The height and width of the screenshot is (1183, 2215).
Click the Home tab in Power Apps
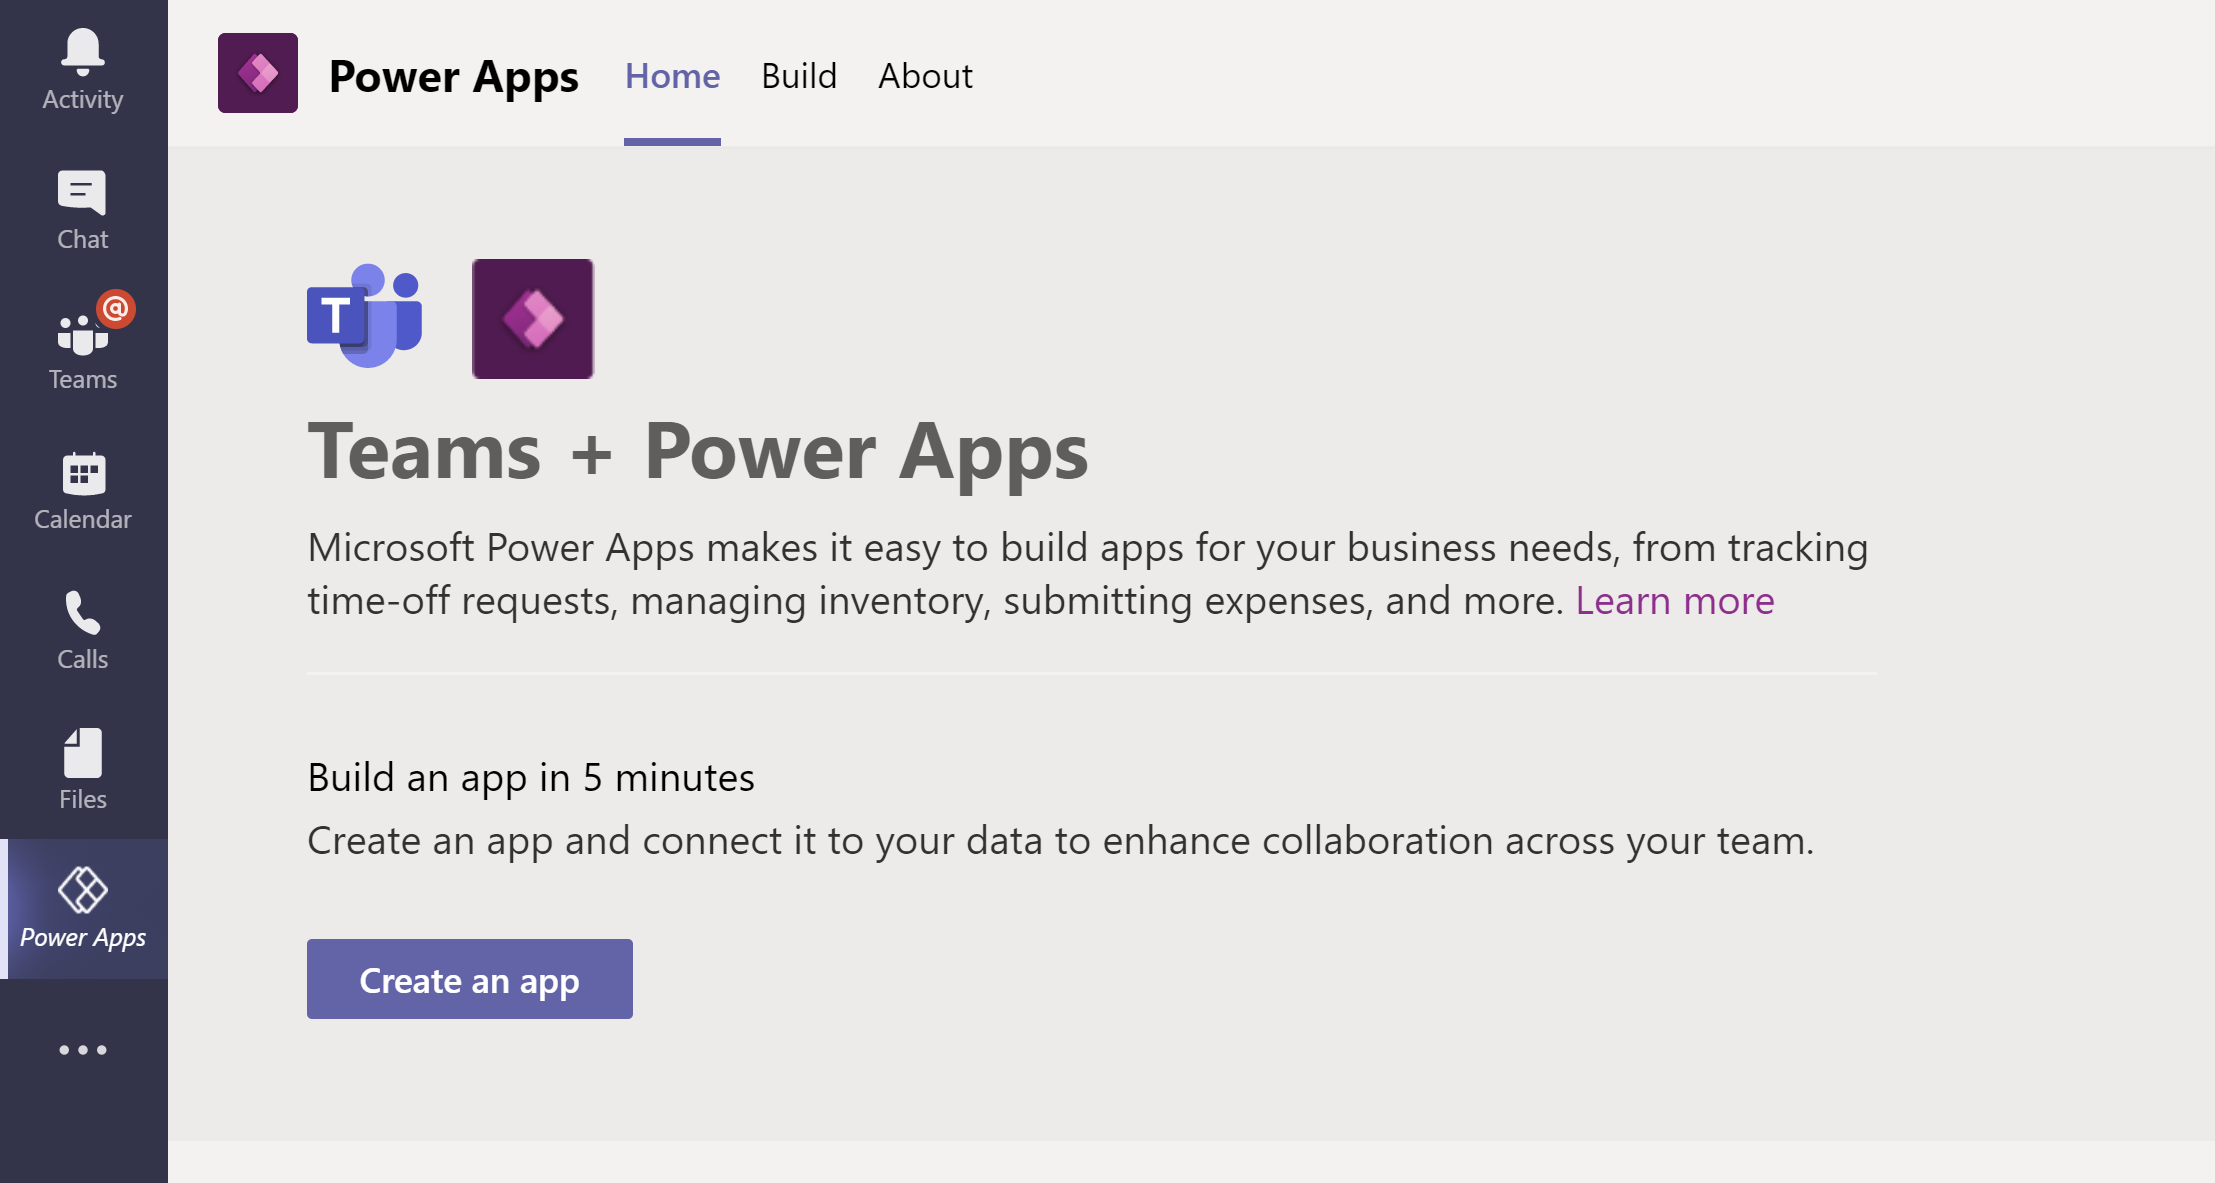(x=672, y=75)
